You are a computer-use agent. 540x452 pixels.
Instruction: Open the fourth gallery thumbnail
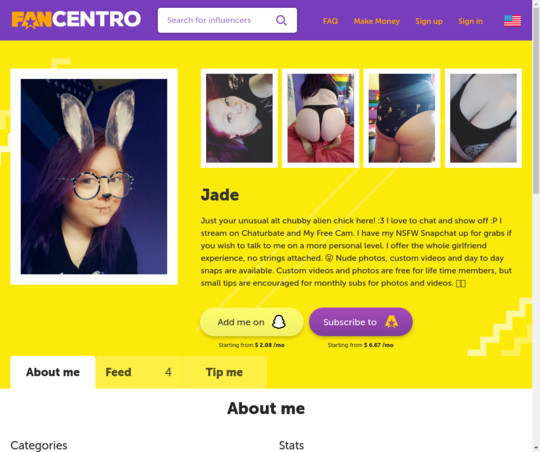tap(483, 118)
